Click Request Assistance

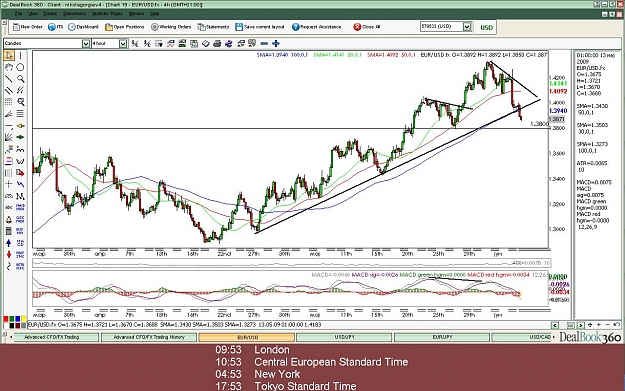pos(316,27)
